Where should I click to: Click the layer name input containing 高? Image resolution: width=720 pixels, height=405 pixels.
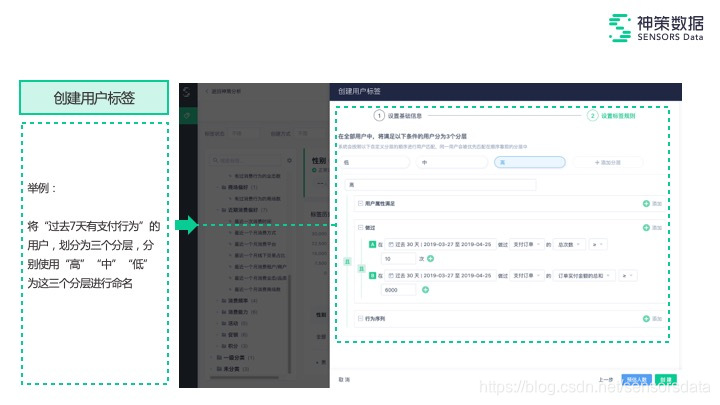[x=440, y=185]
